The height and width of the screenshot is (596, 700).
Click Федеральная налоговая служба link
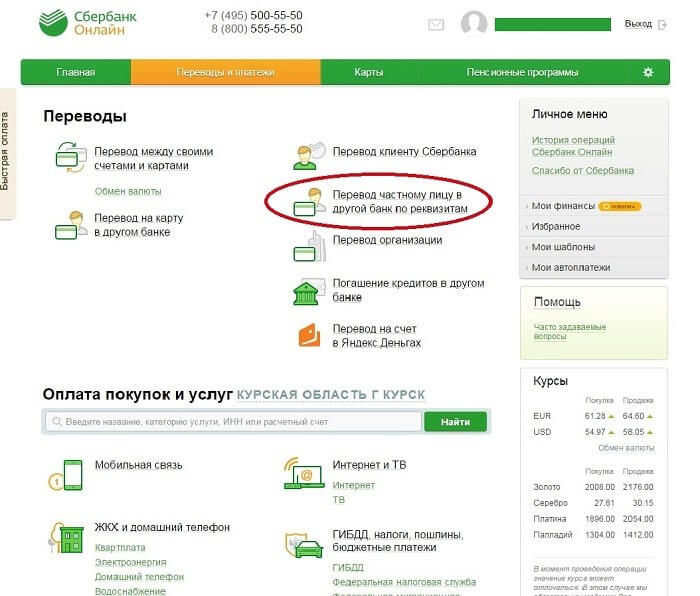coord(404,582)
